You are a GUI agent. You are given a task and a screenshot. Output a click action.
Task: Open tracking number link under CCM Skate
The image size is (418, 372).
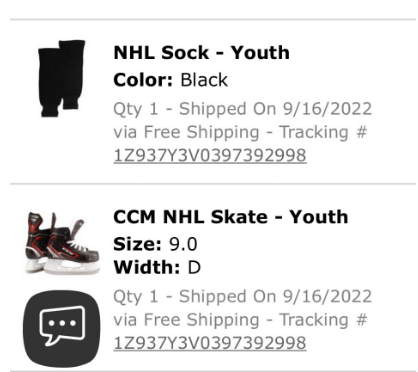tap(210, 343)
